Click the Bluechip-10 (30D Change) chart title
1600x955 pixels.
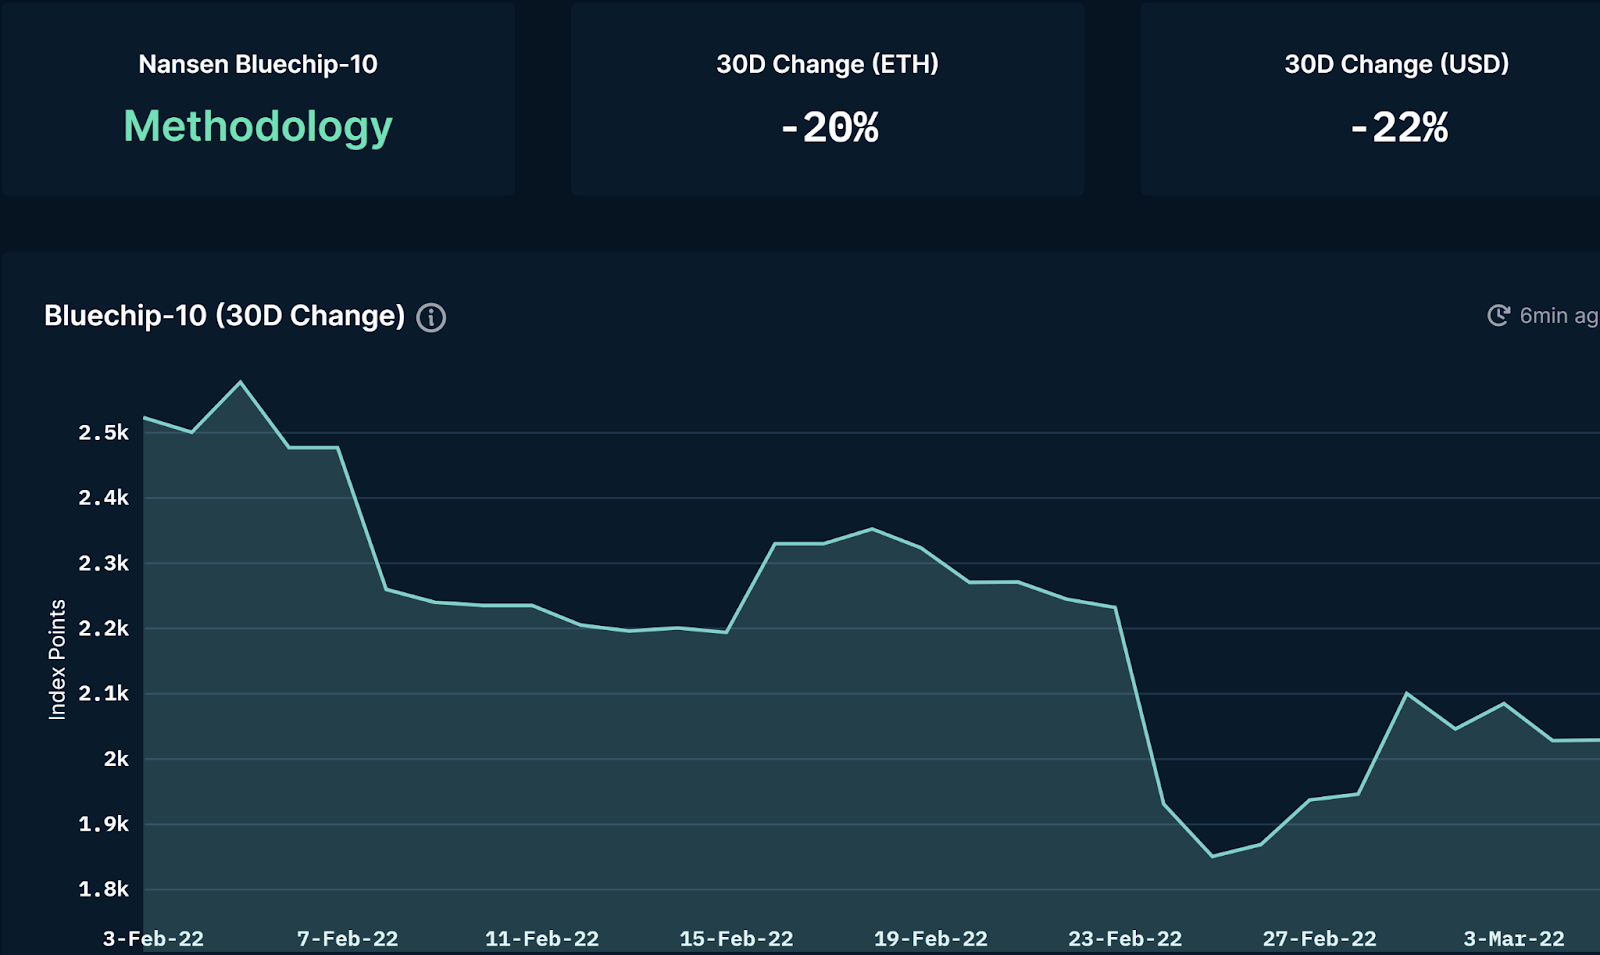tap(225, 316)
